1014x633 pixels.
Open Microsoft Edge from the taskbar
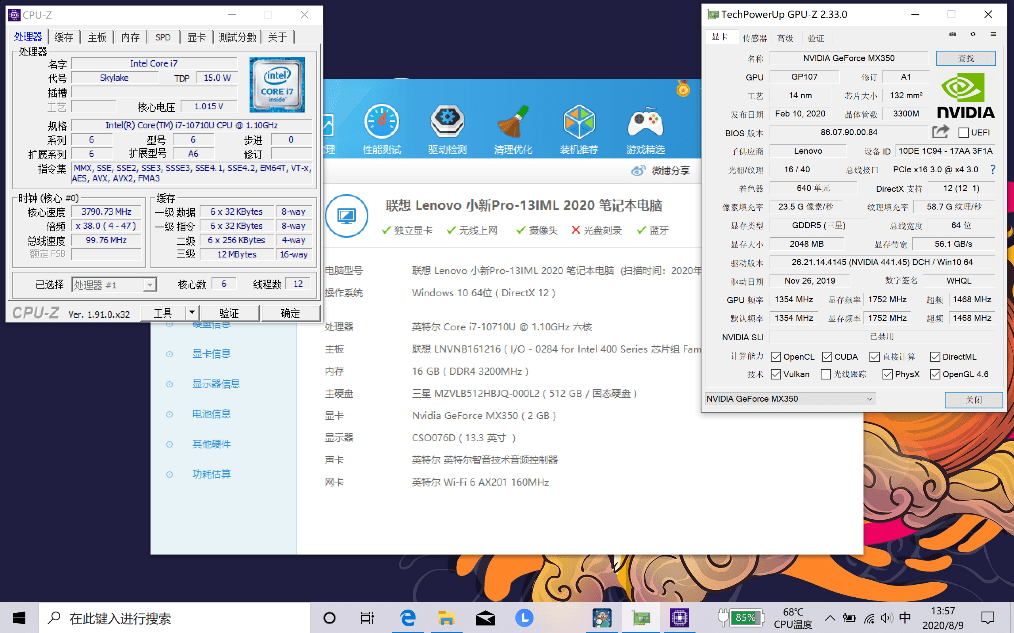[x=408, y=617]
